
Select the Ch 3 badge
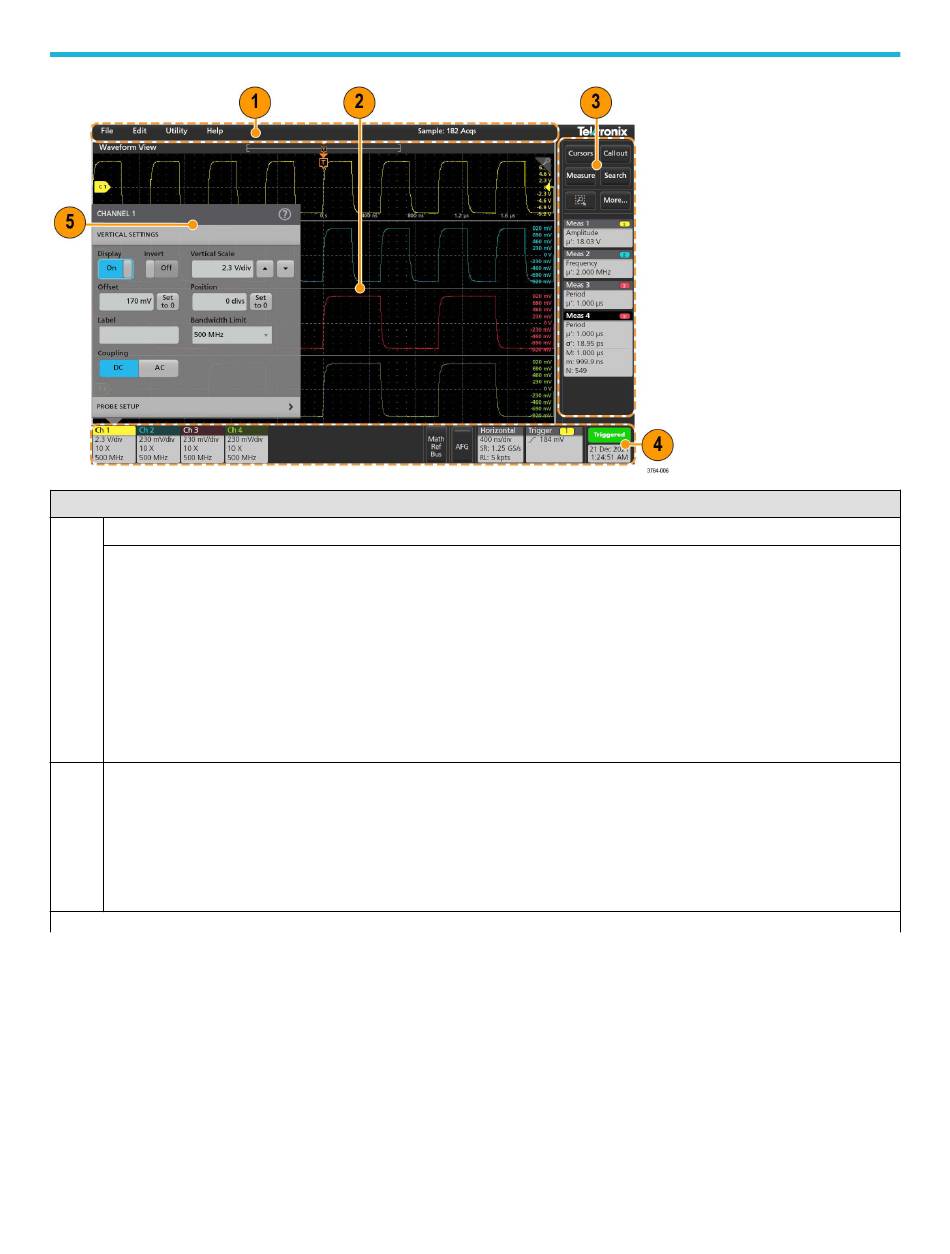click(x=202, y=444)
